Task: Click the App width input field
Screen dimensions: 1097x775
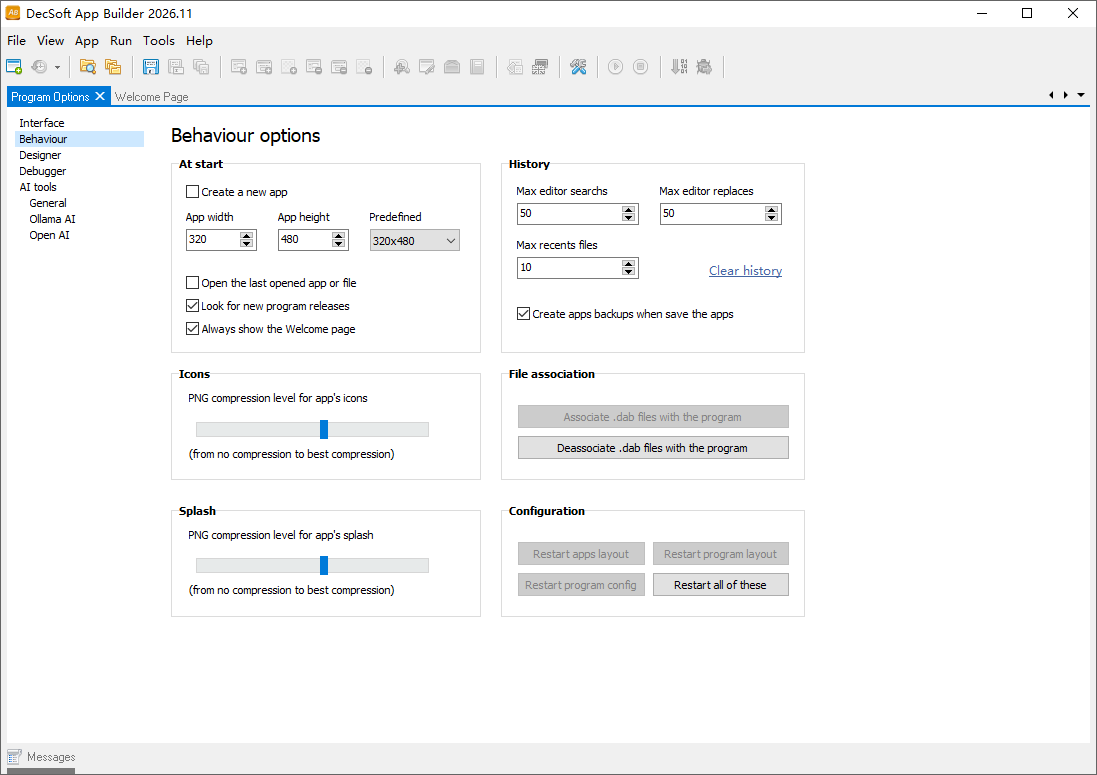Action: (x=213, y=240)
